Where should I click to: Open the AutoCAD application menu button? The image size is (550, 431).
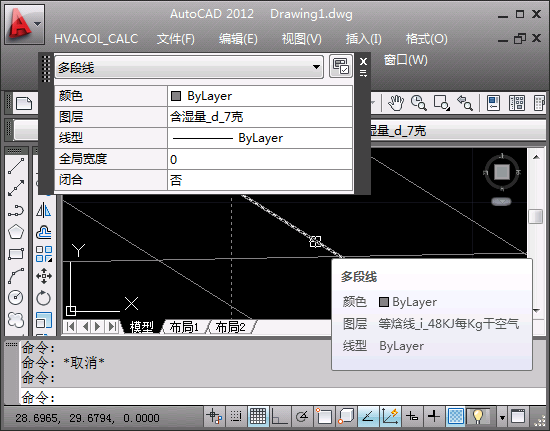25,25
